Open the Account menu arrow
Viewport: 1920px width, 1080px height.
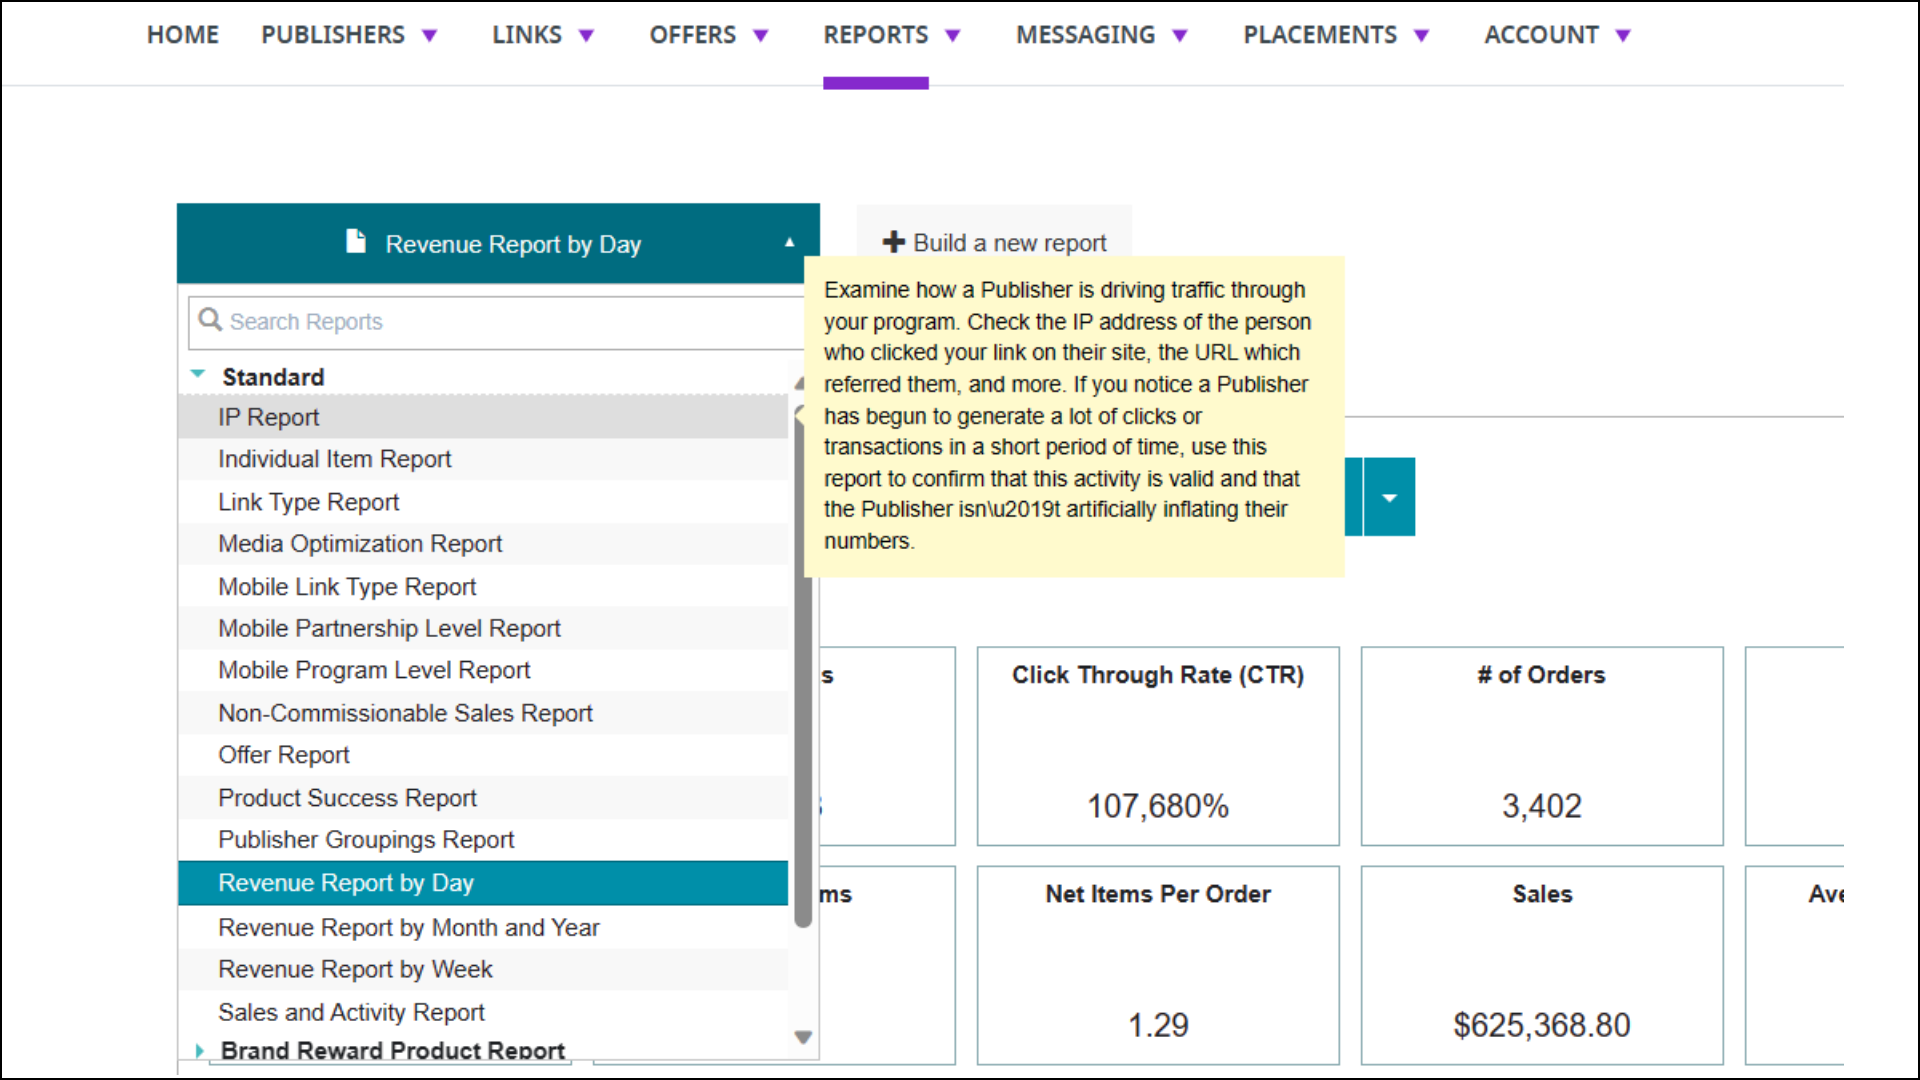(1623, 36)
